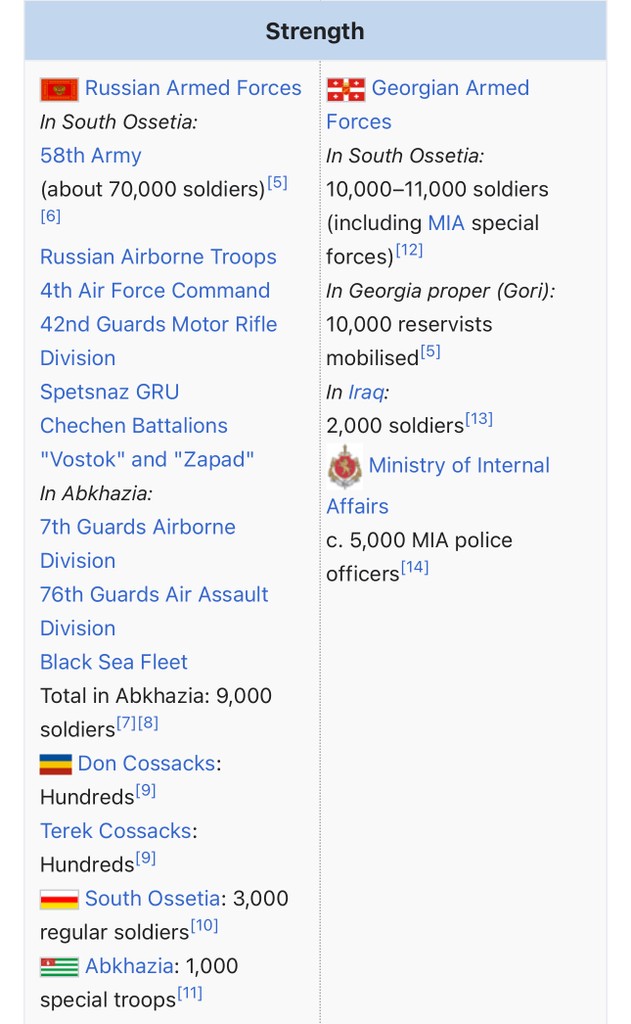The width and height of the screenshot is (631, 1024).
Task: Click the Russian Armed Forces flag icon
Action: (x=59, y=89)
